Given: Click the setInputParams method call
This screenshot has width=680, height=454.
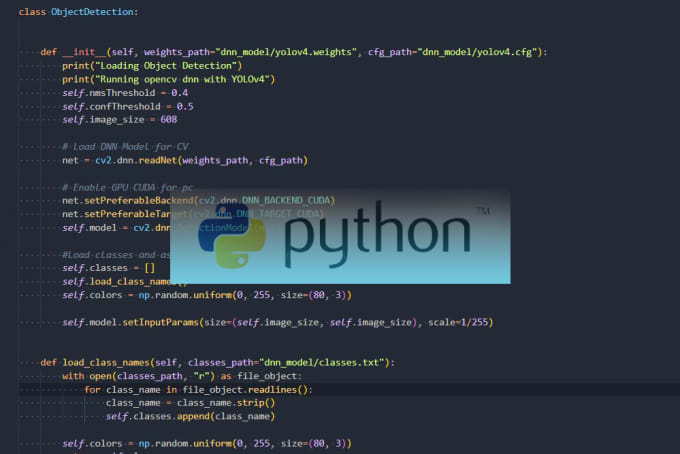Looking at the screenshot, I should pyautogui.click(x=160, y=322).
